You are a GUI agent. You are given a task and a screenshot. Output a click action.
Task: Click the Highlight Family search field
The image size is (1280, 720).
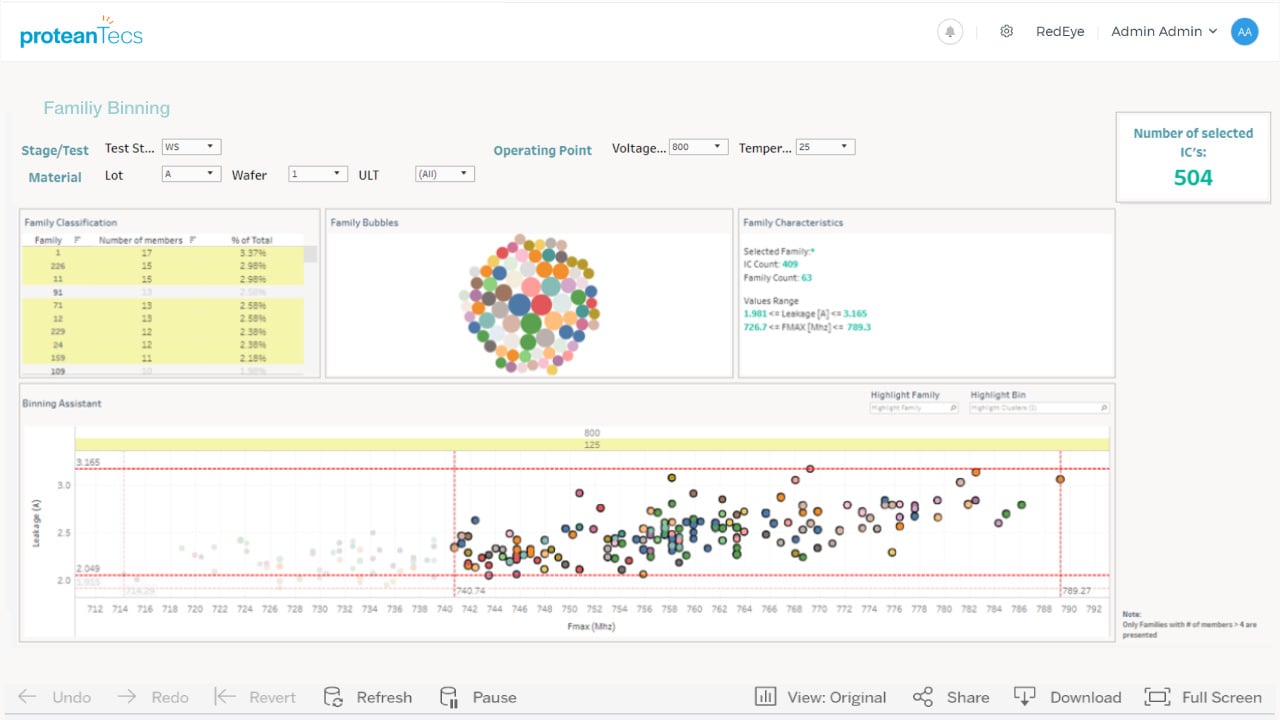point(914,408)
